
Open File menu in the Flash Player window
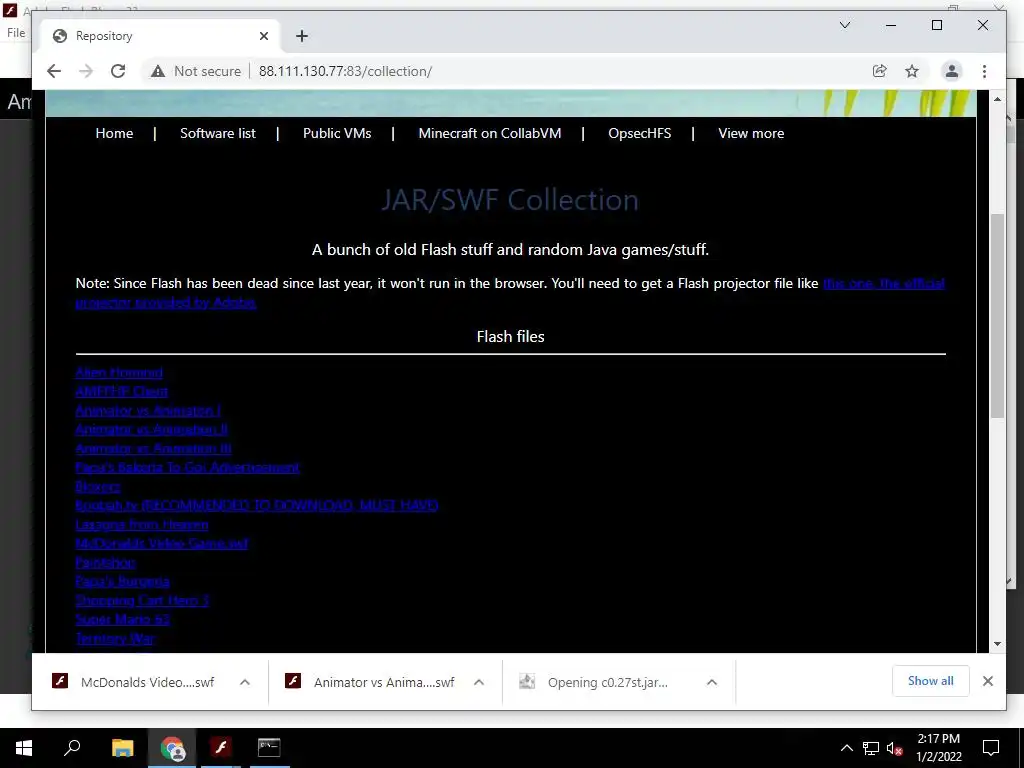click(16, 33)
